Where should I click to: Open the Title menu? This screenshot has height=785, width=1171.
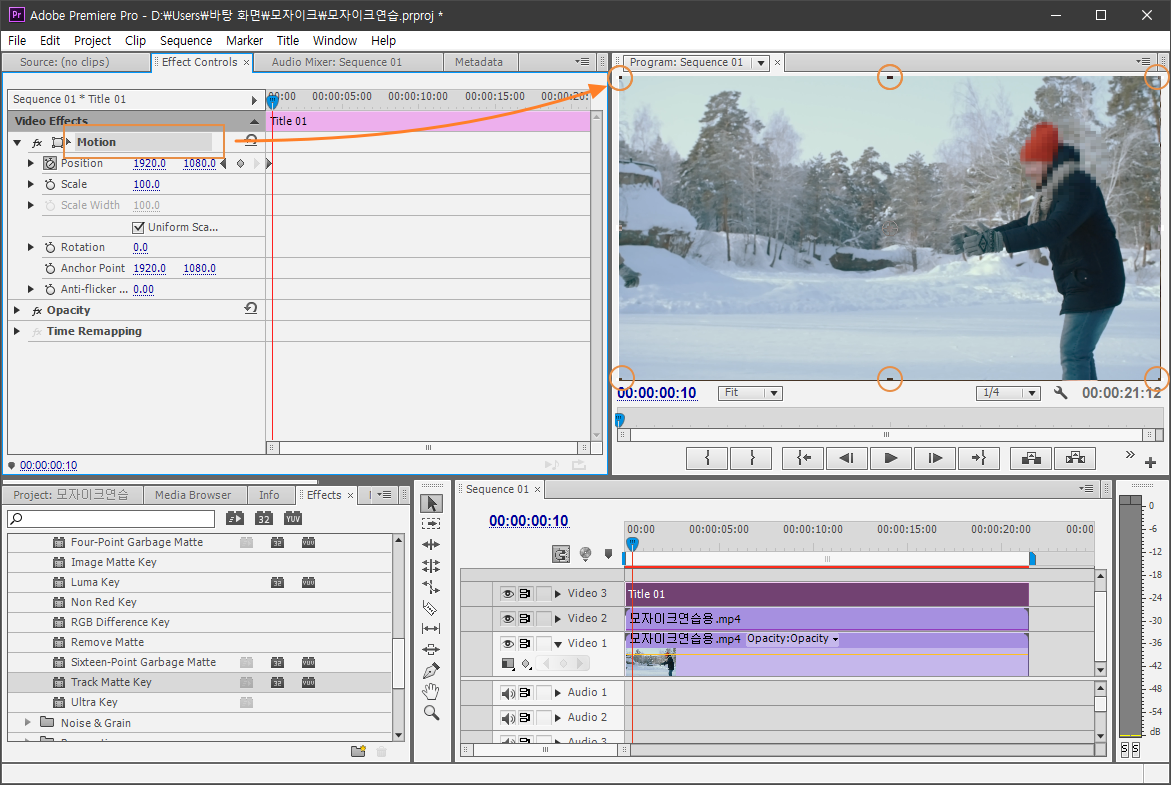[288, 40]
